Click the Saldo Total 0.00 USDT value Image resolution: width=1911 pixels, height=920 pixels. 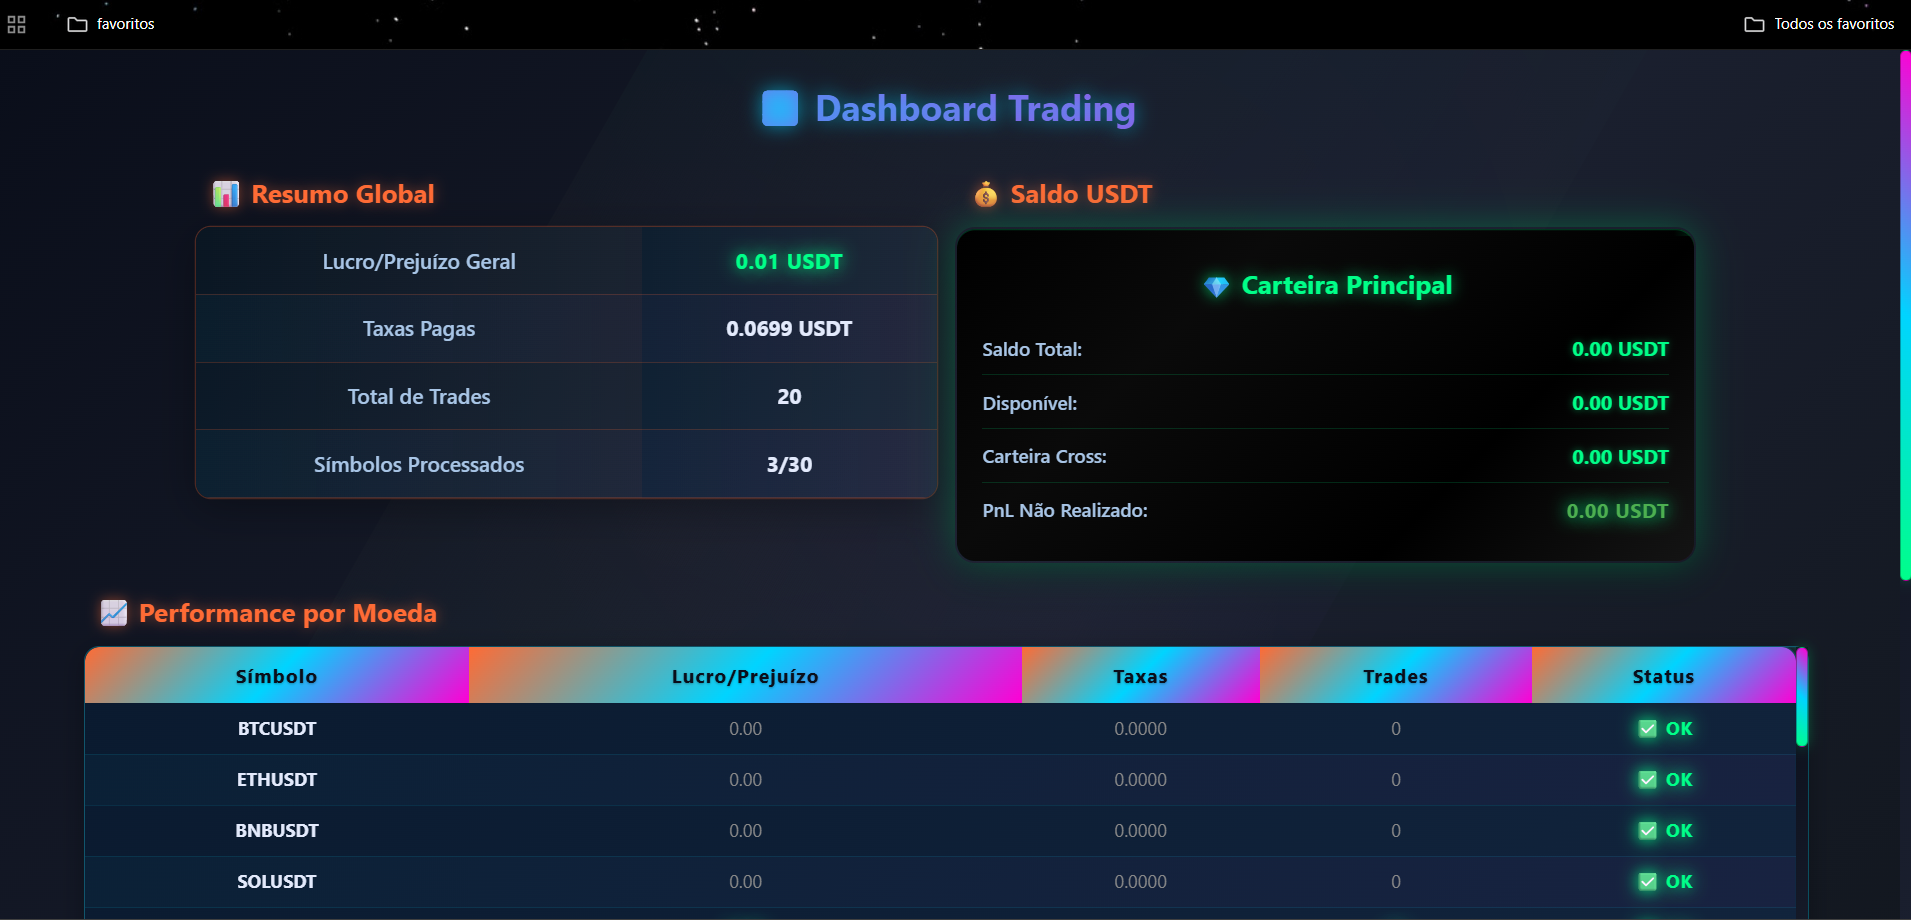pos(1620,350)
